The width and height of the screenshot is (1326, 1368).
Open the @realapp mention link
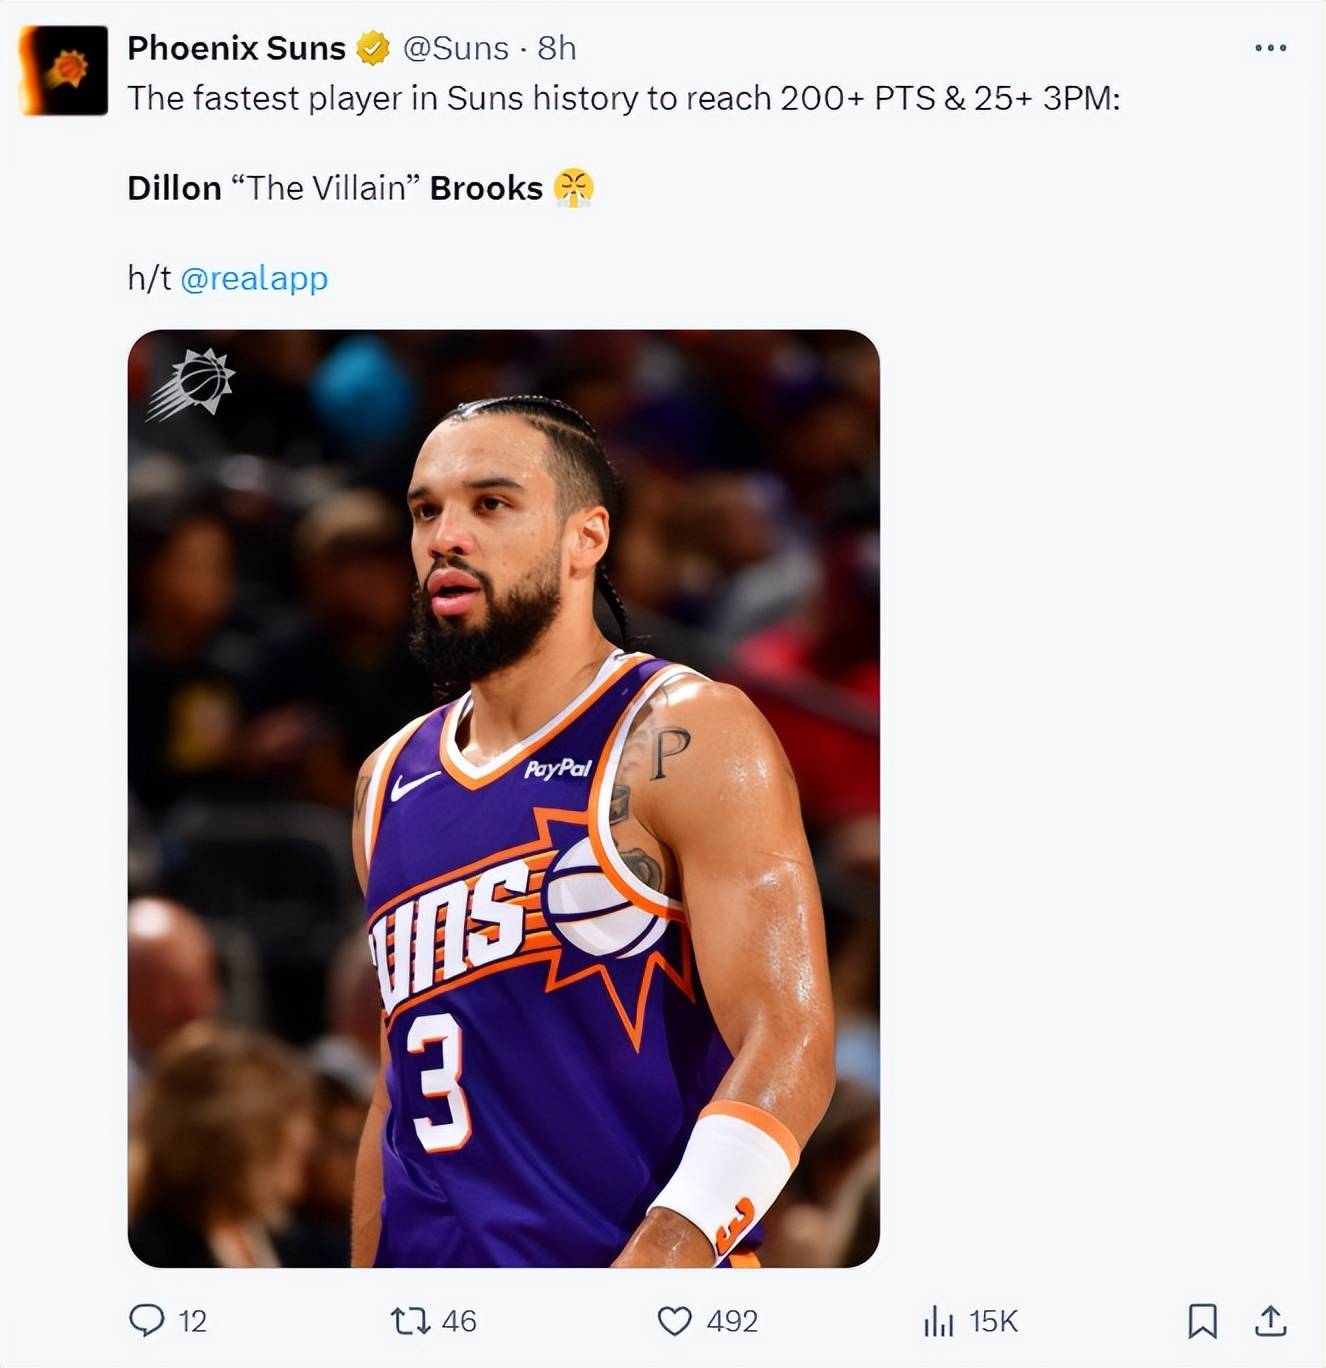click(254, 278)
